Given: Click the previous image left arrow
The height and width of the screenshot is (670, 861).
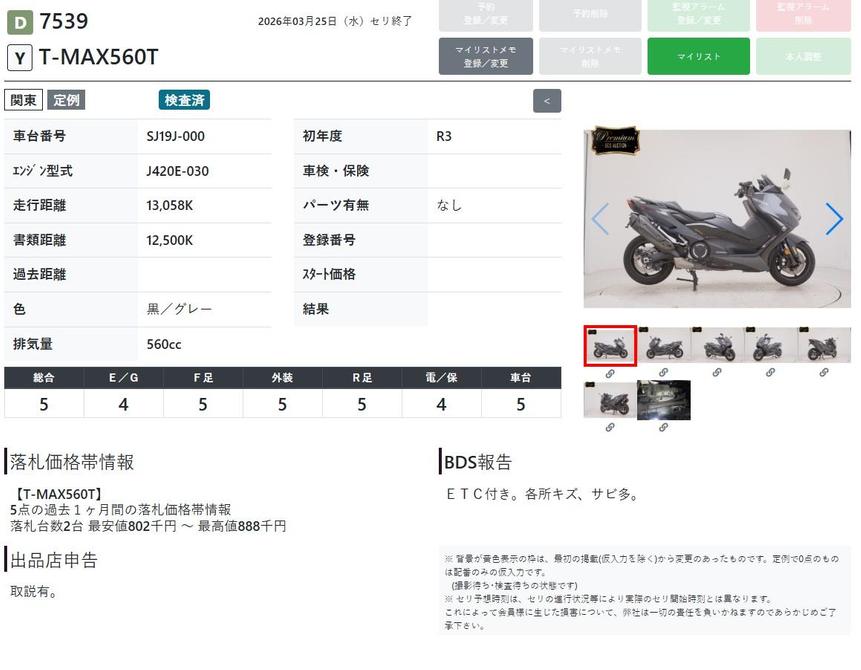Looking at the screenshot, I should tap(600, 218).
